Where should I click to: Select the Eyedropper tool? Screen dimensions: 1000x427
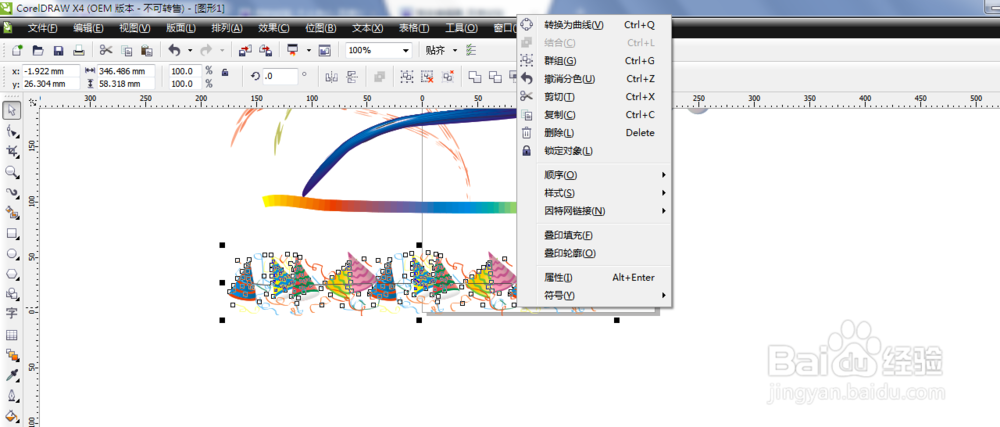[11, 375]
